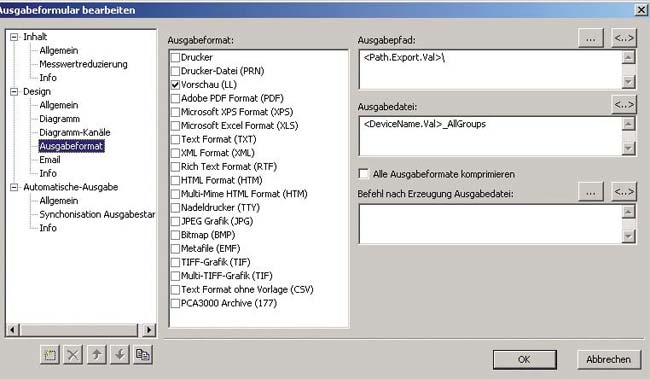Image resolution: width=650 pixels, height=379 pixels.
Task: Uncheck Vorschau (LL) format
Action: (x=175, y=85)
